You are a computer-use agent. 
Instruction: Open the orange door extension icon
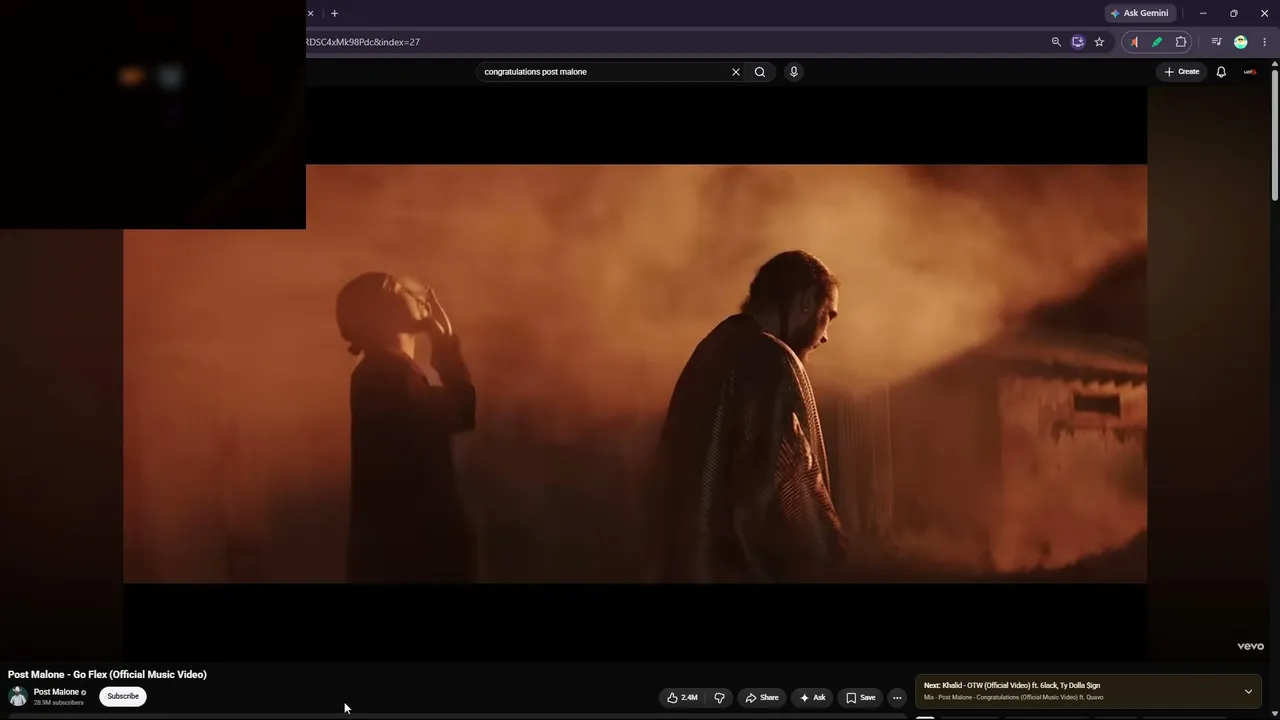1134,42
